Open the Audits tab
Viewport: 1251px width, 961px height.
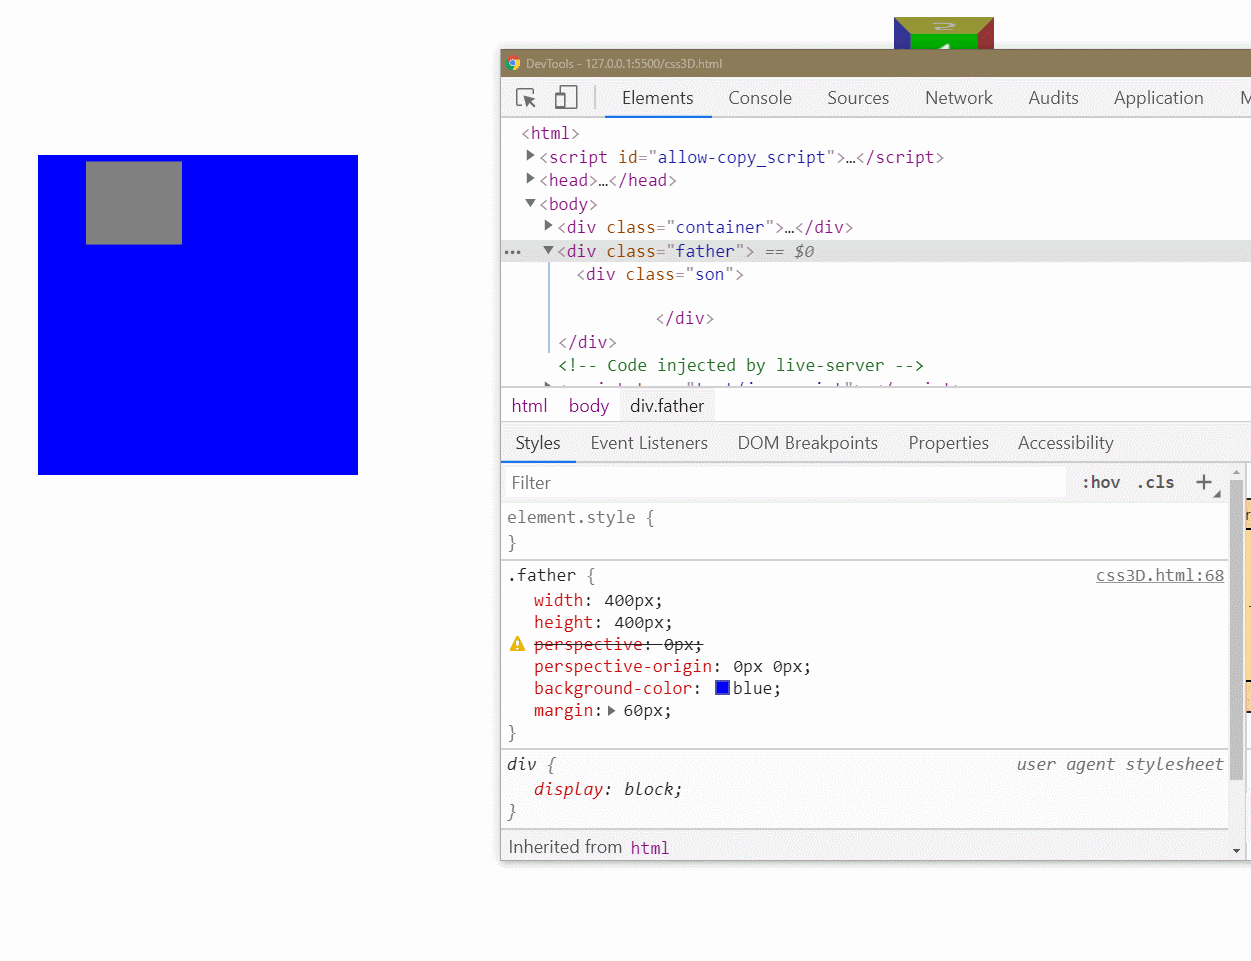(1053, 98)
